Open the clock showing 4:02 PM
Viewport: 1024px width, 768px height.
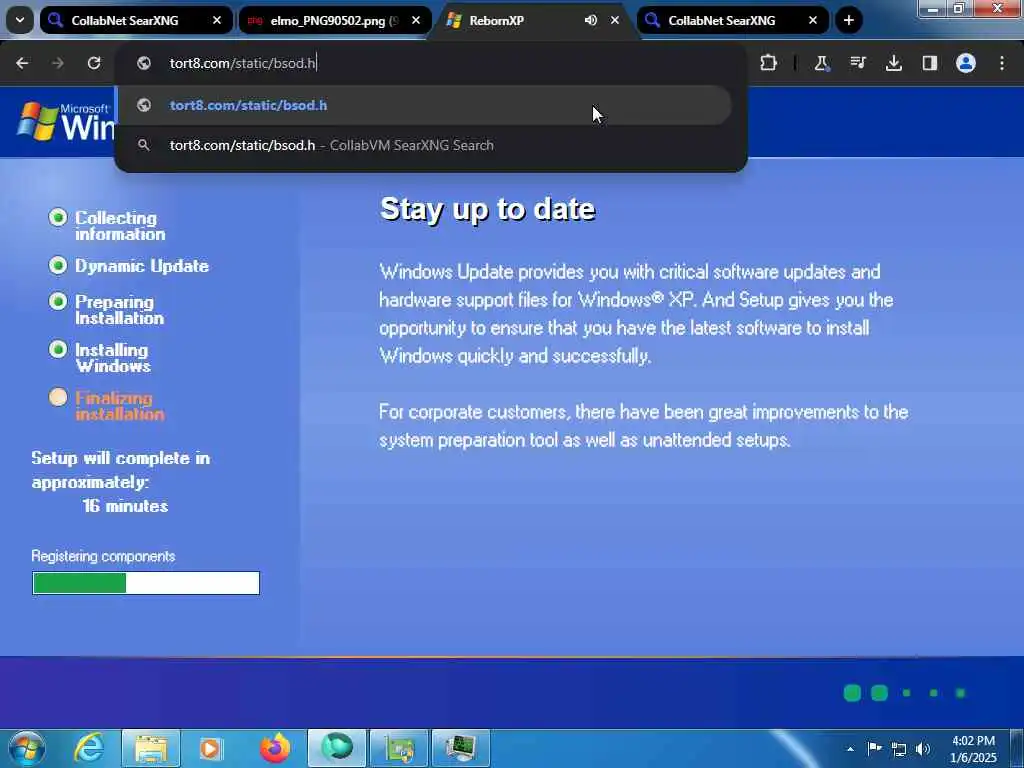coord(973,749)
